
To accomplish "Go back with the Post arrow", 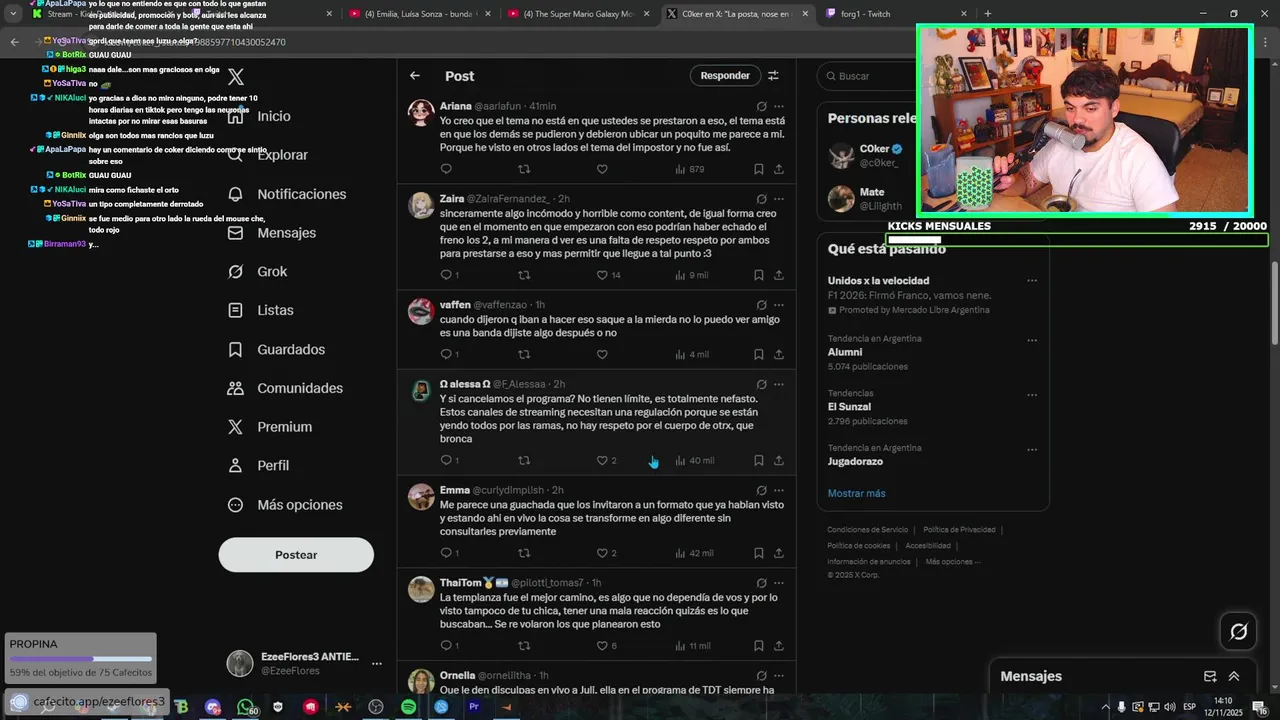I will (x=415, y=76).
